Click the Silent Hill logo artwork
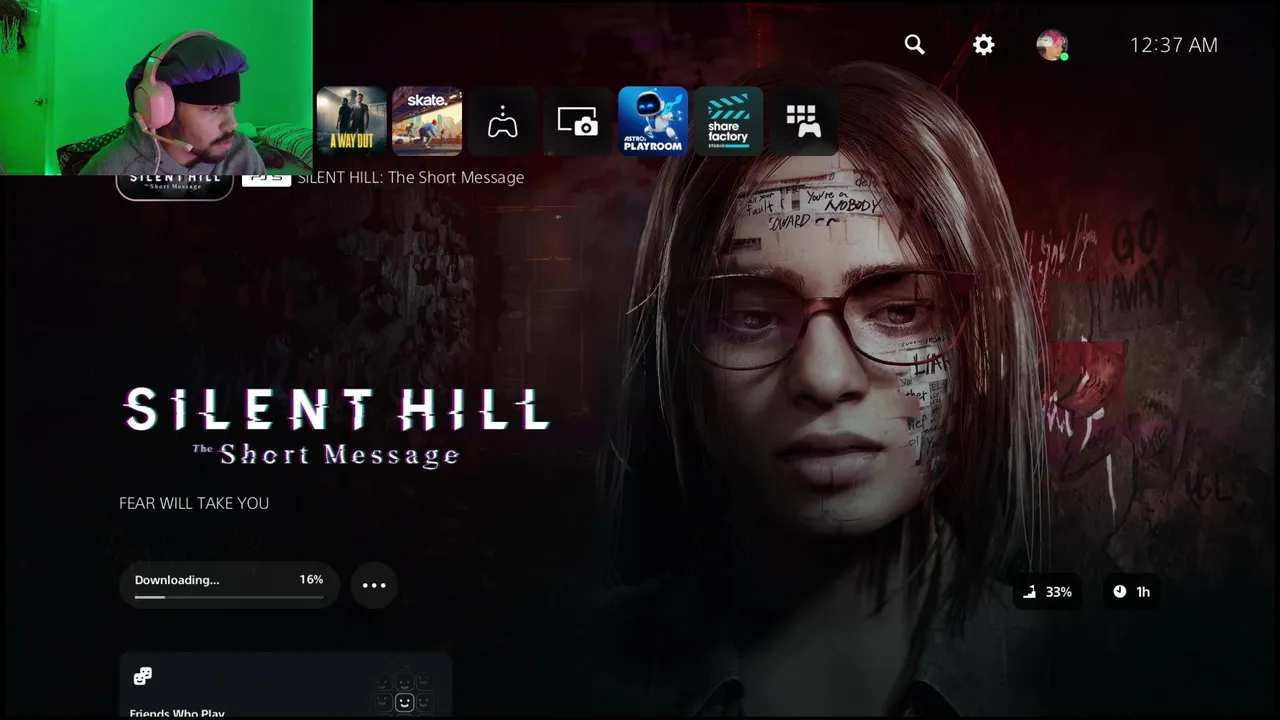The width and height of the screenshot is (1280, 720). point(336,427)
